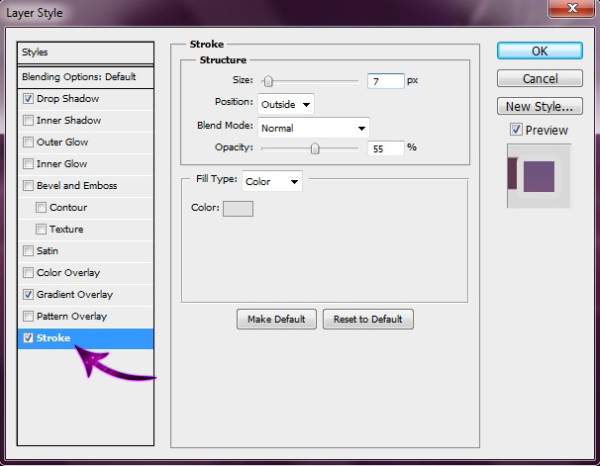Click the Opacity slider handle
The image size is (600, 466).
[x=315, y=148]
